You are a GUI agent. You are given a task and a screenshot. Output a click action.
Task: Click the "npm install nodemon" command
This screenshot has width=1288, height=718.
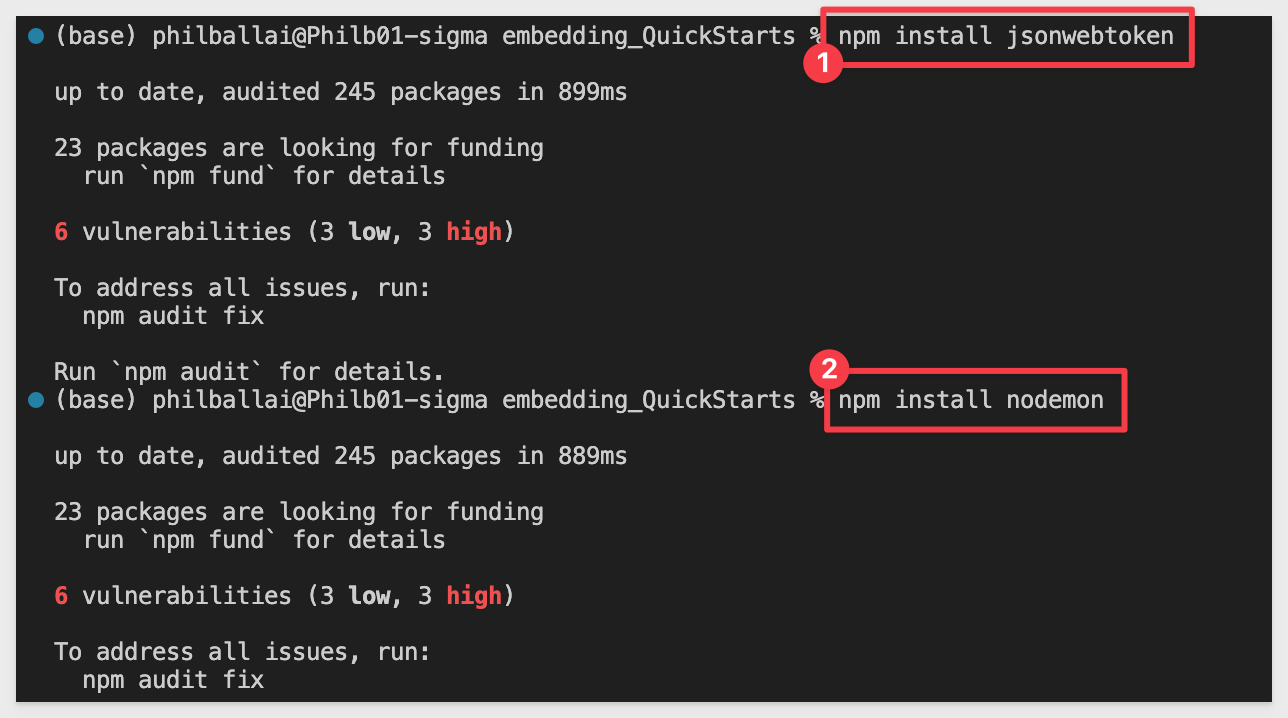(971, 400)
